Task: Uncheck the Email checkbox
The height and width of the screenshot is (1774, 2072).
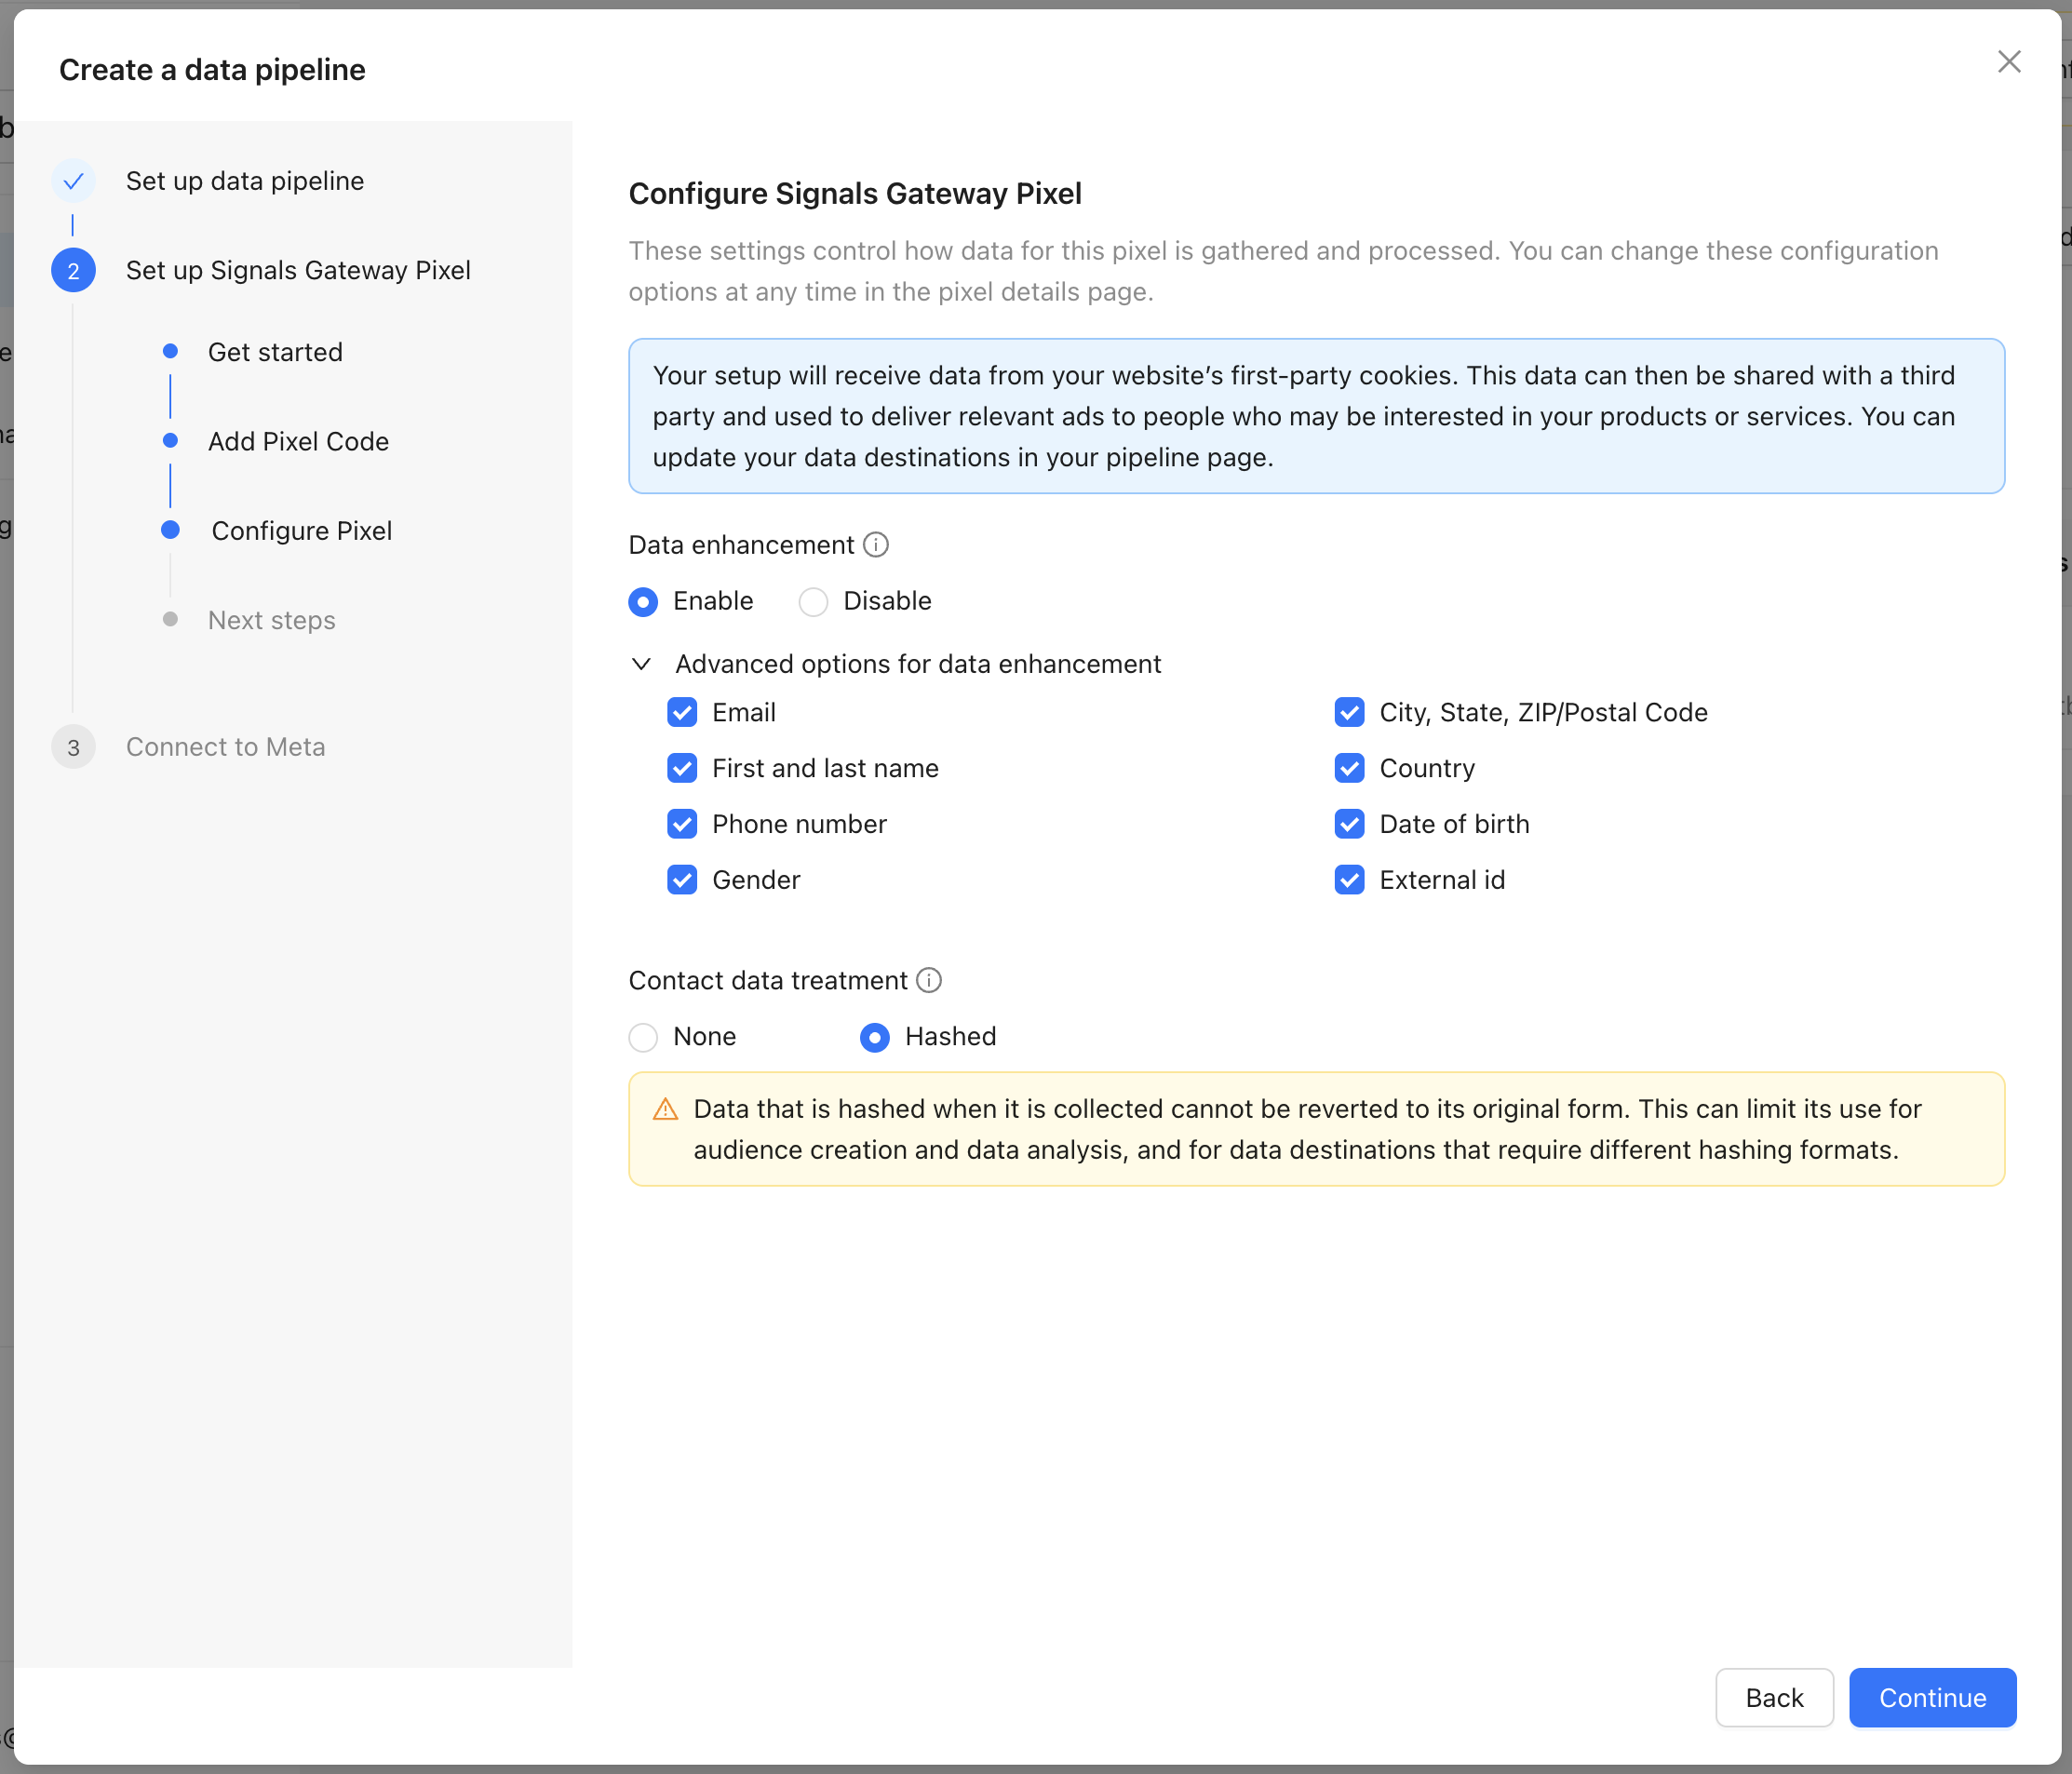Action: coord(682,712)
